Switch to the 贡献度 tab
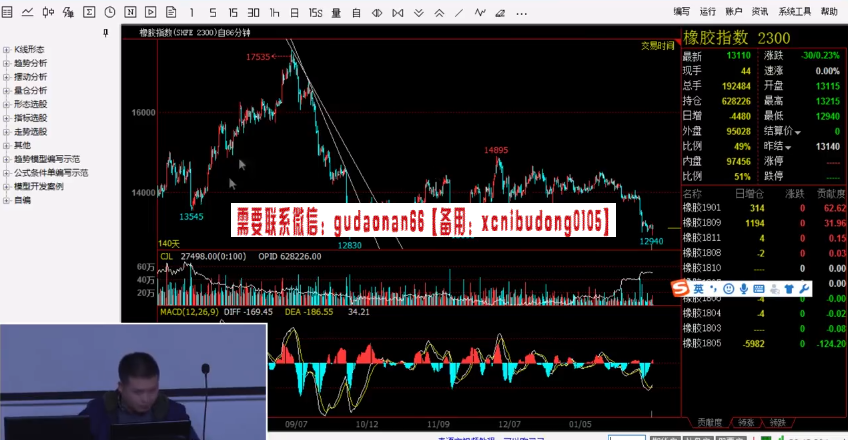 (708, 422)
